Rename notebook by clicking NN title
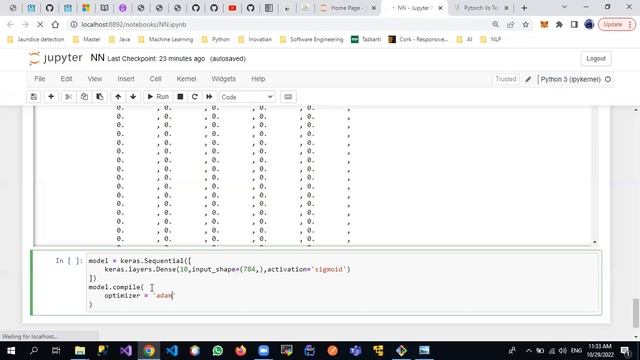The height and width of the screenshot is (360, 640). (x=97, y=58)
